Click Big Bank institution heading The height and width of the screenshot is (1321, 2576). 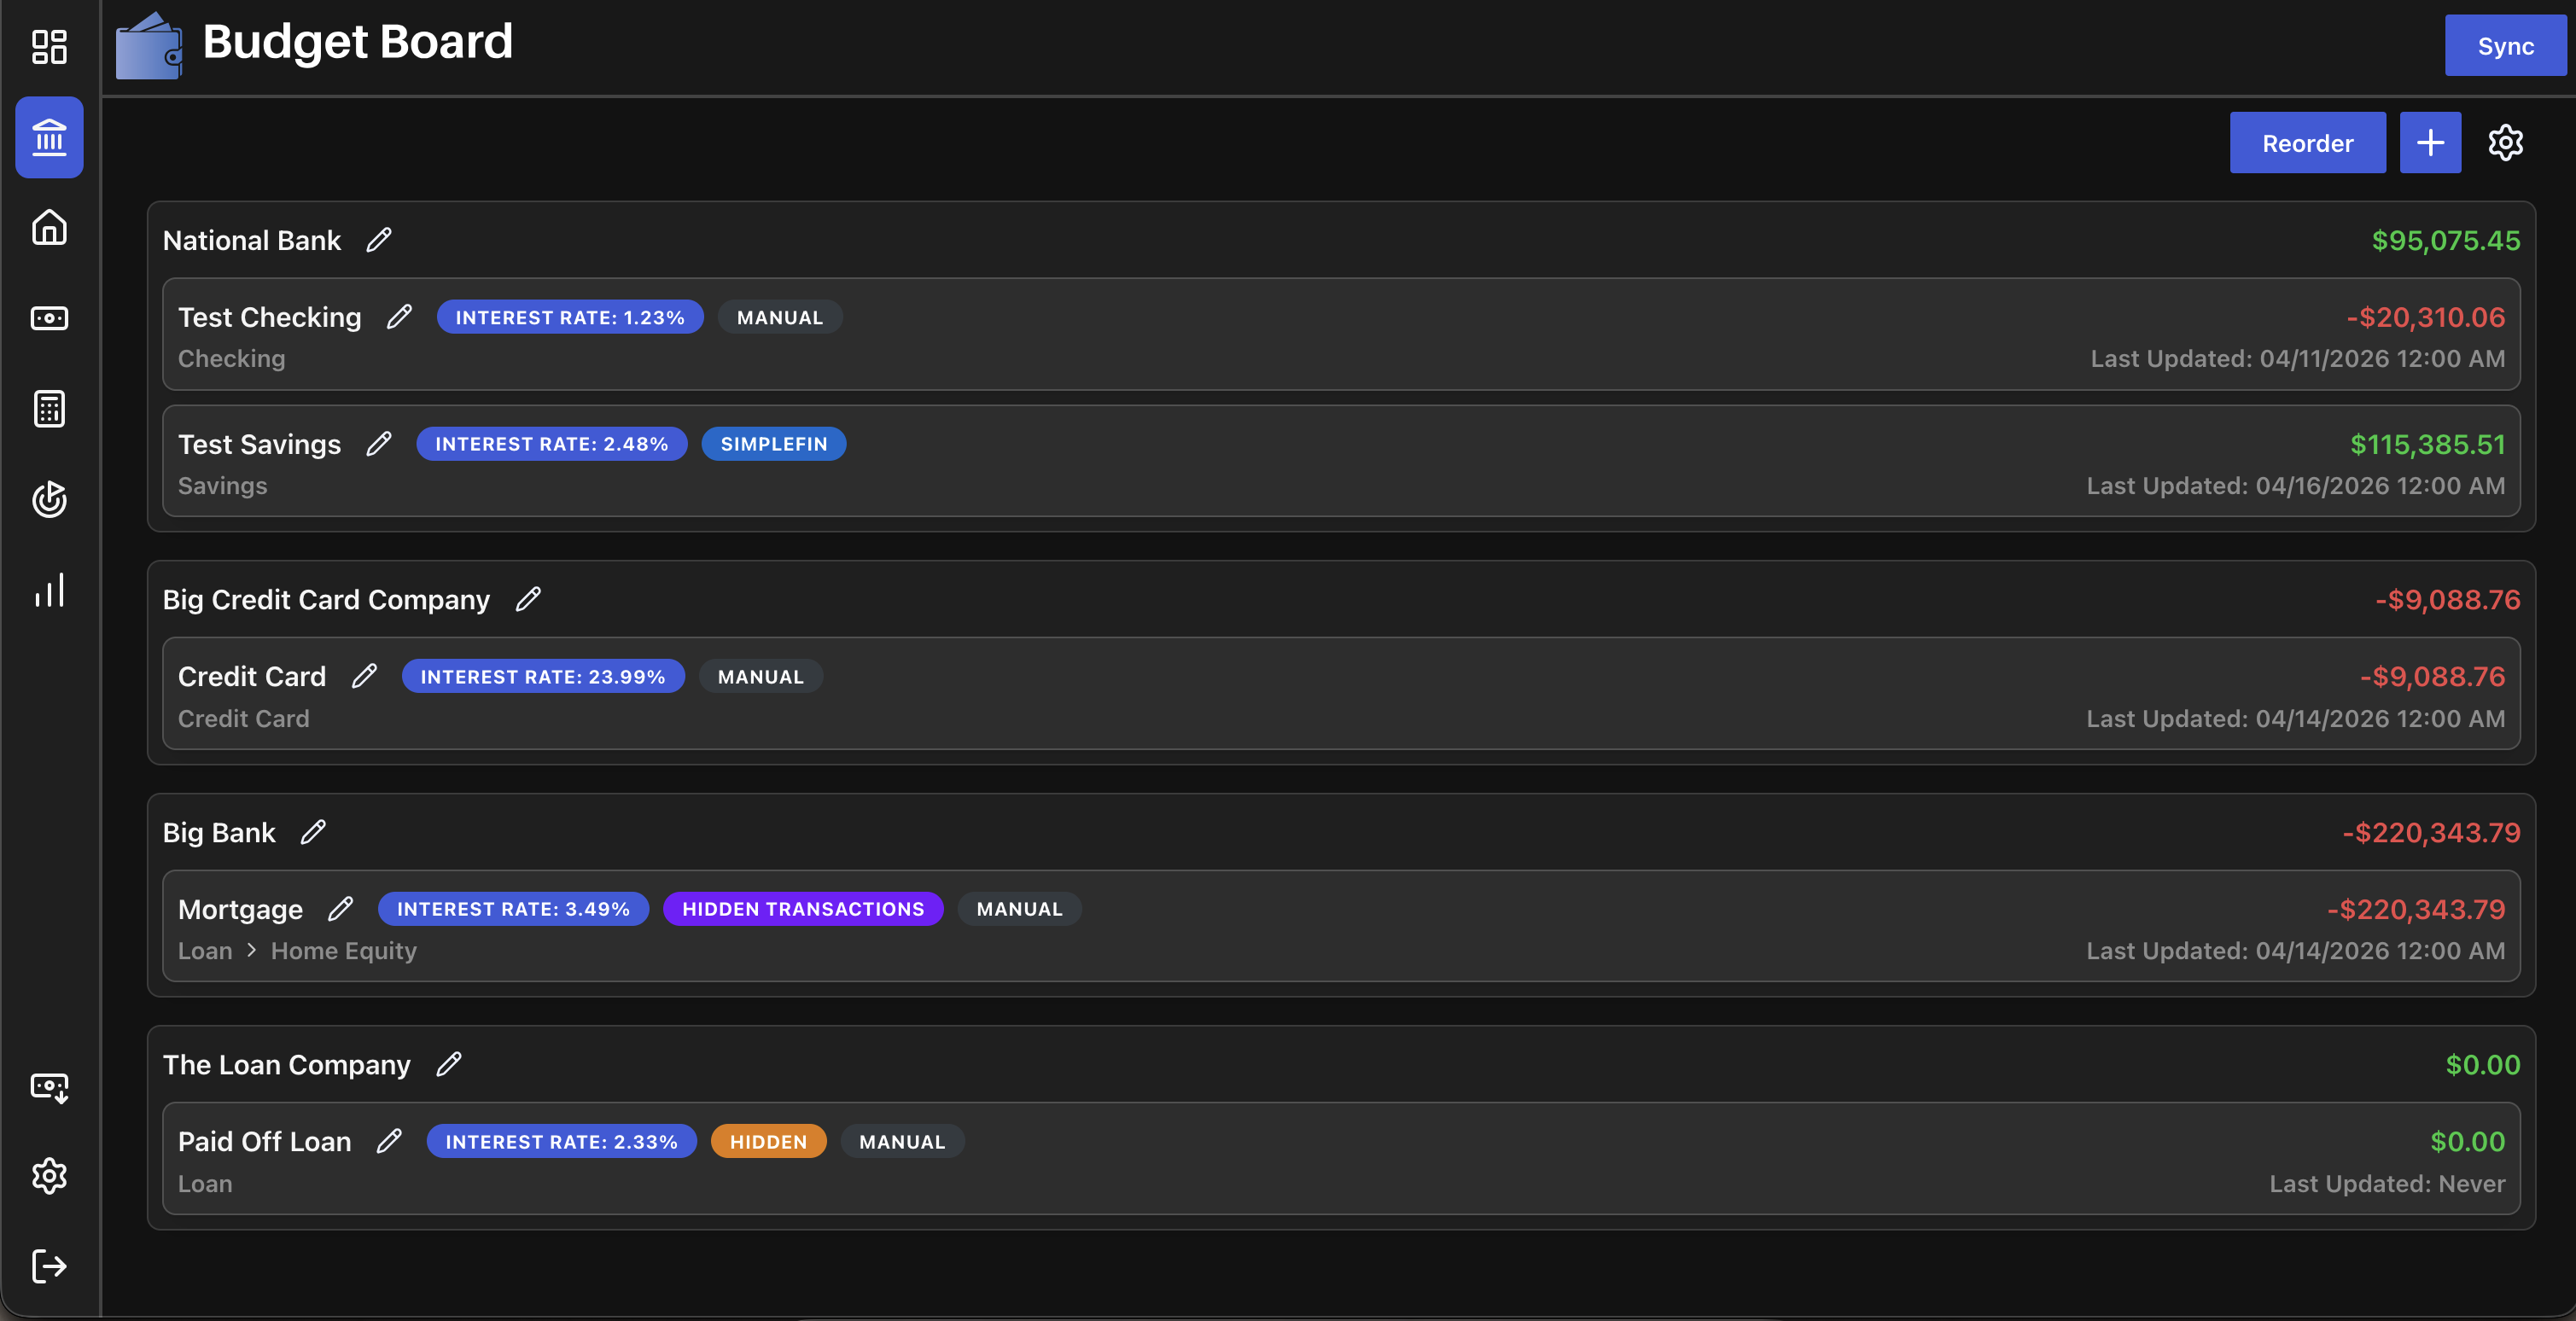click(x=218, y=832)
